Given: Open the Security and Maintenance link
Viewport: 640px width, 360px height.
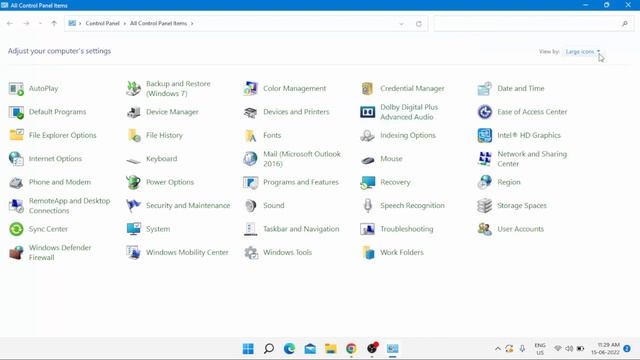Looking at the screenshot, I should tap(188, 206).
